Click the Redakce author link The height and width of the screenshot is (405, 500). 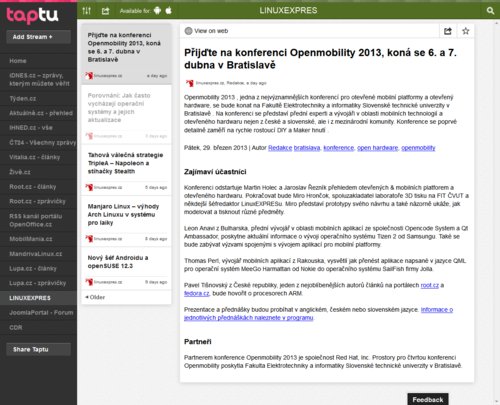click(280, 148)
